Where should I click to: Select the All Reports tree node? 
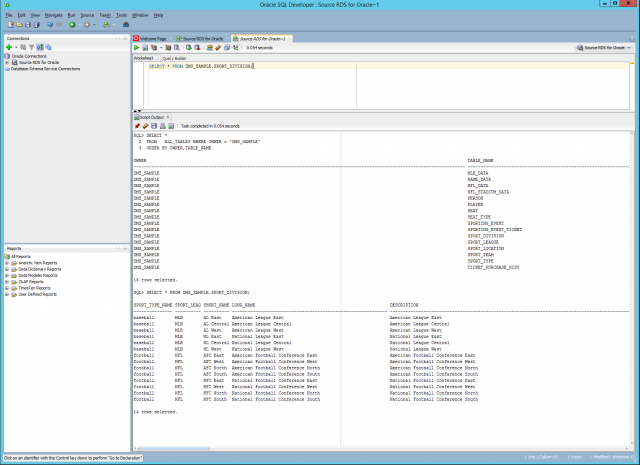[20, 257]
